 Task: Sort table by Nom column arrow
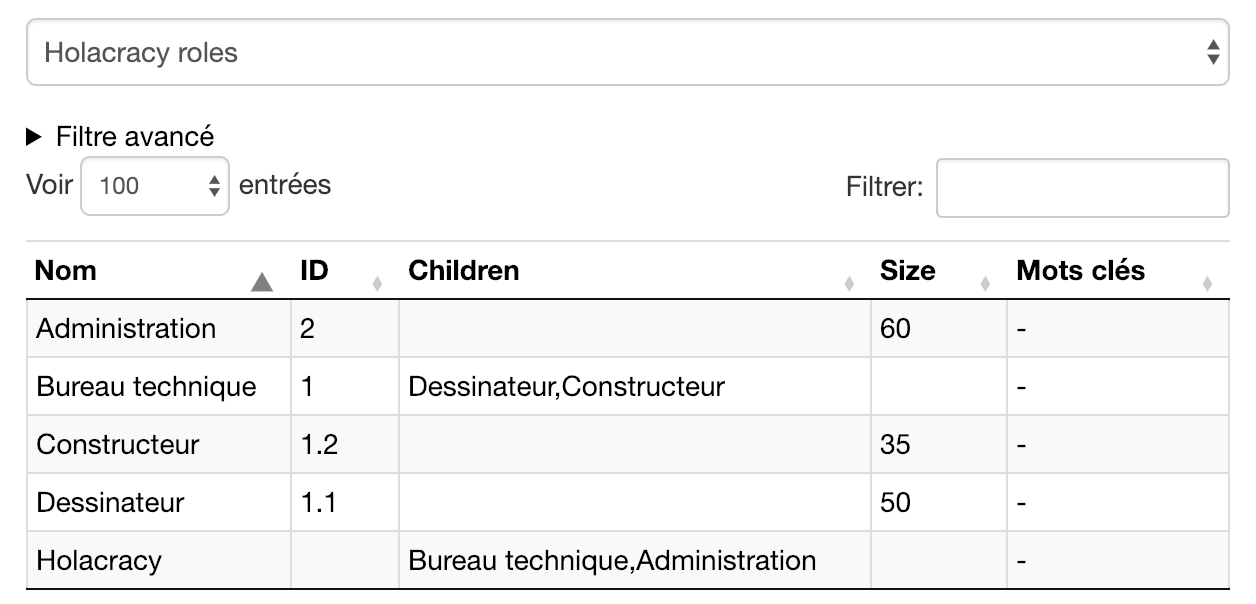coord(262,283)
